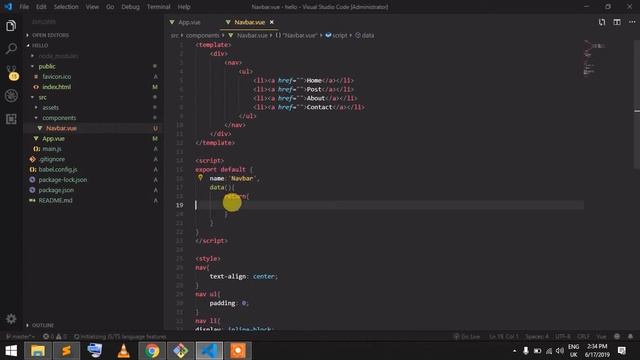This screenshot has width=640, height=360.
Task: Open the Selection menu
Action: 66,7
